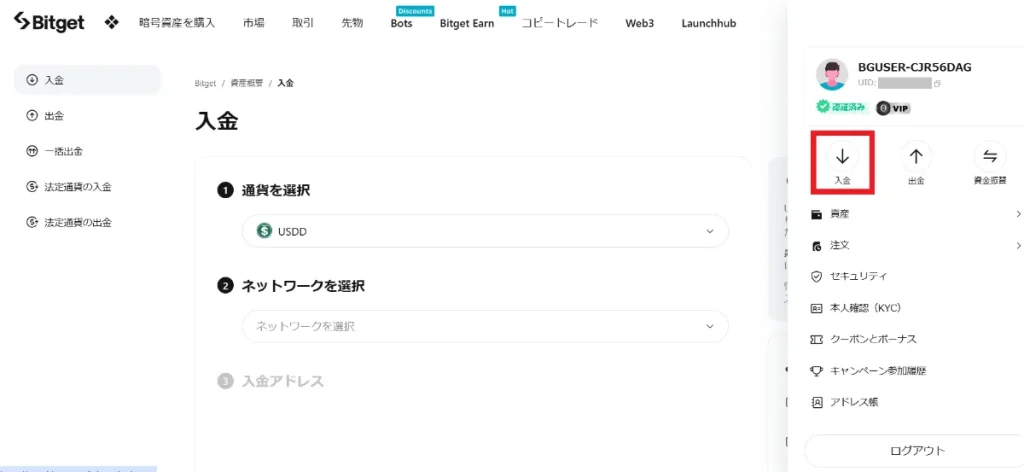Select 法定通貨の入金 text in the sidebar

click(78, 187)
